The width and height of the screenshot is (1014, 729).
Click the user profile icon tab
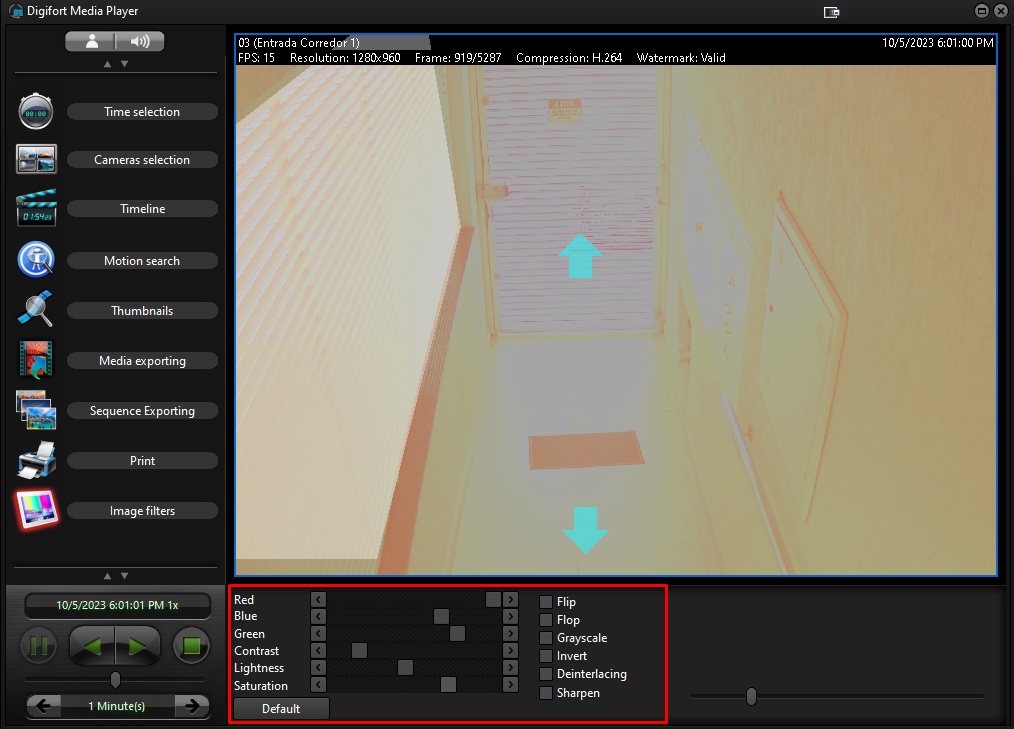tap(91, 41)
